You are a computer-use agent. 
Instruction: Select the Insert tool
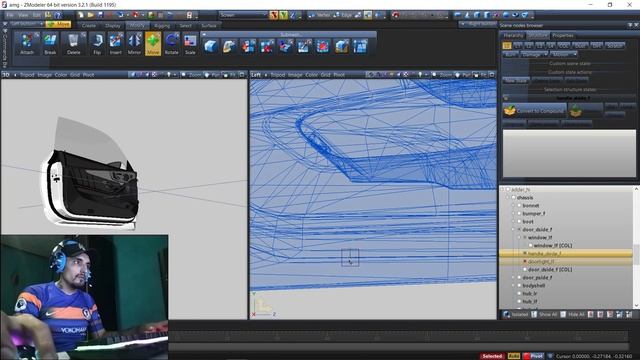tap(116, 44)
